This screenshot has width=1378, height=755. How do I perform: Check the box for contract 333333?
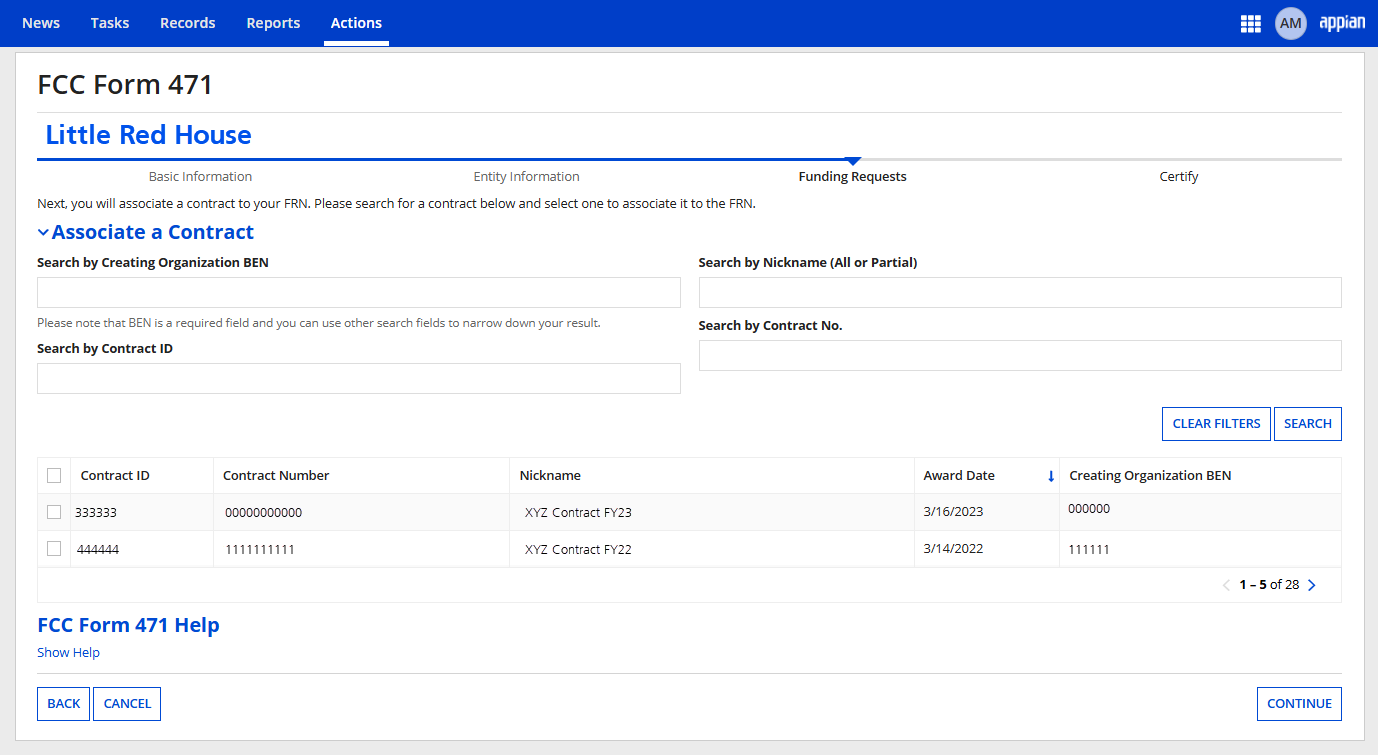click(54, 512)
